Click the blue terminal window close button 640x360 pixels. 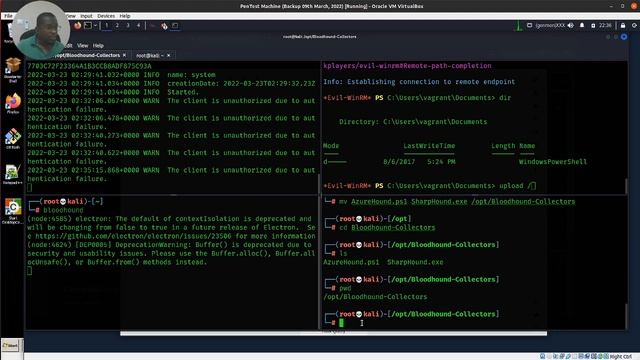624,37
